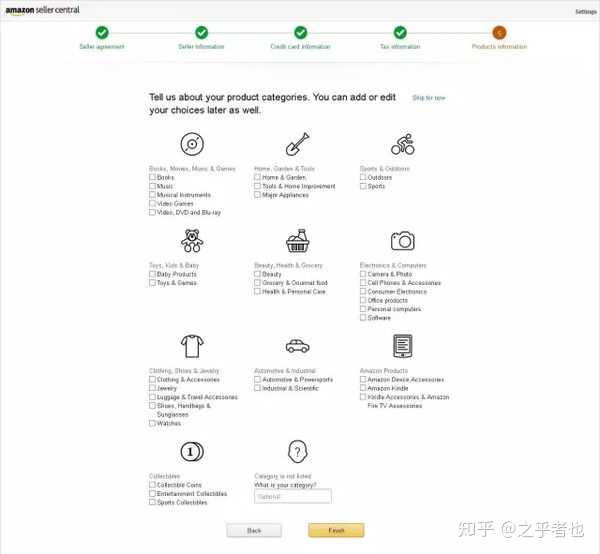Screen dimensions: 600x554
Task: Tick Tools & Home Improvement checkbox
Action: pyautogui.click(x=258, y=186)
